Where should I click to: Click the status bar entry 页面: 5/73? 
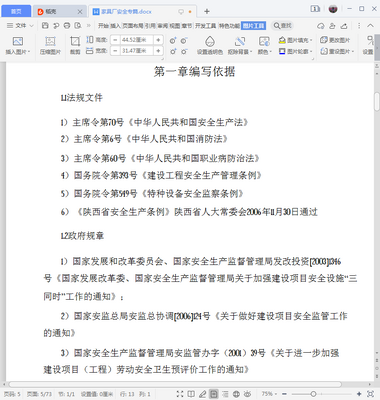pos(39,394)
